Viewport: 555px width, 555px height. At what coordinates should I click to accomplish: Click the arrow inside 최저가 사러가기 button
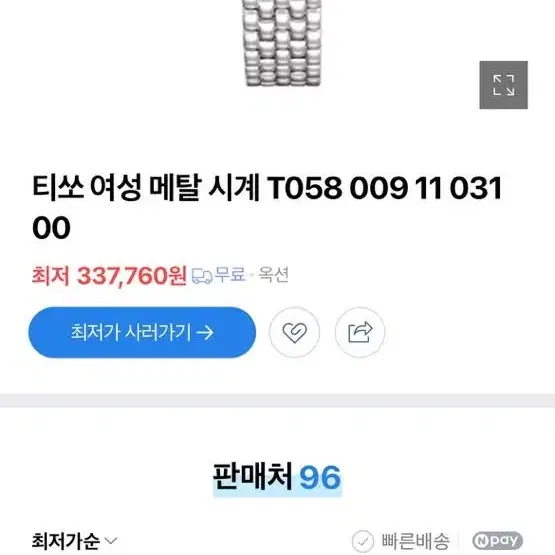click(205, 333)
